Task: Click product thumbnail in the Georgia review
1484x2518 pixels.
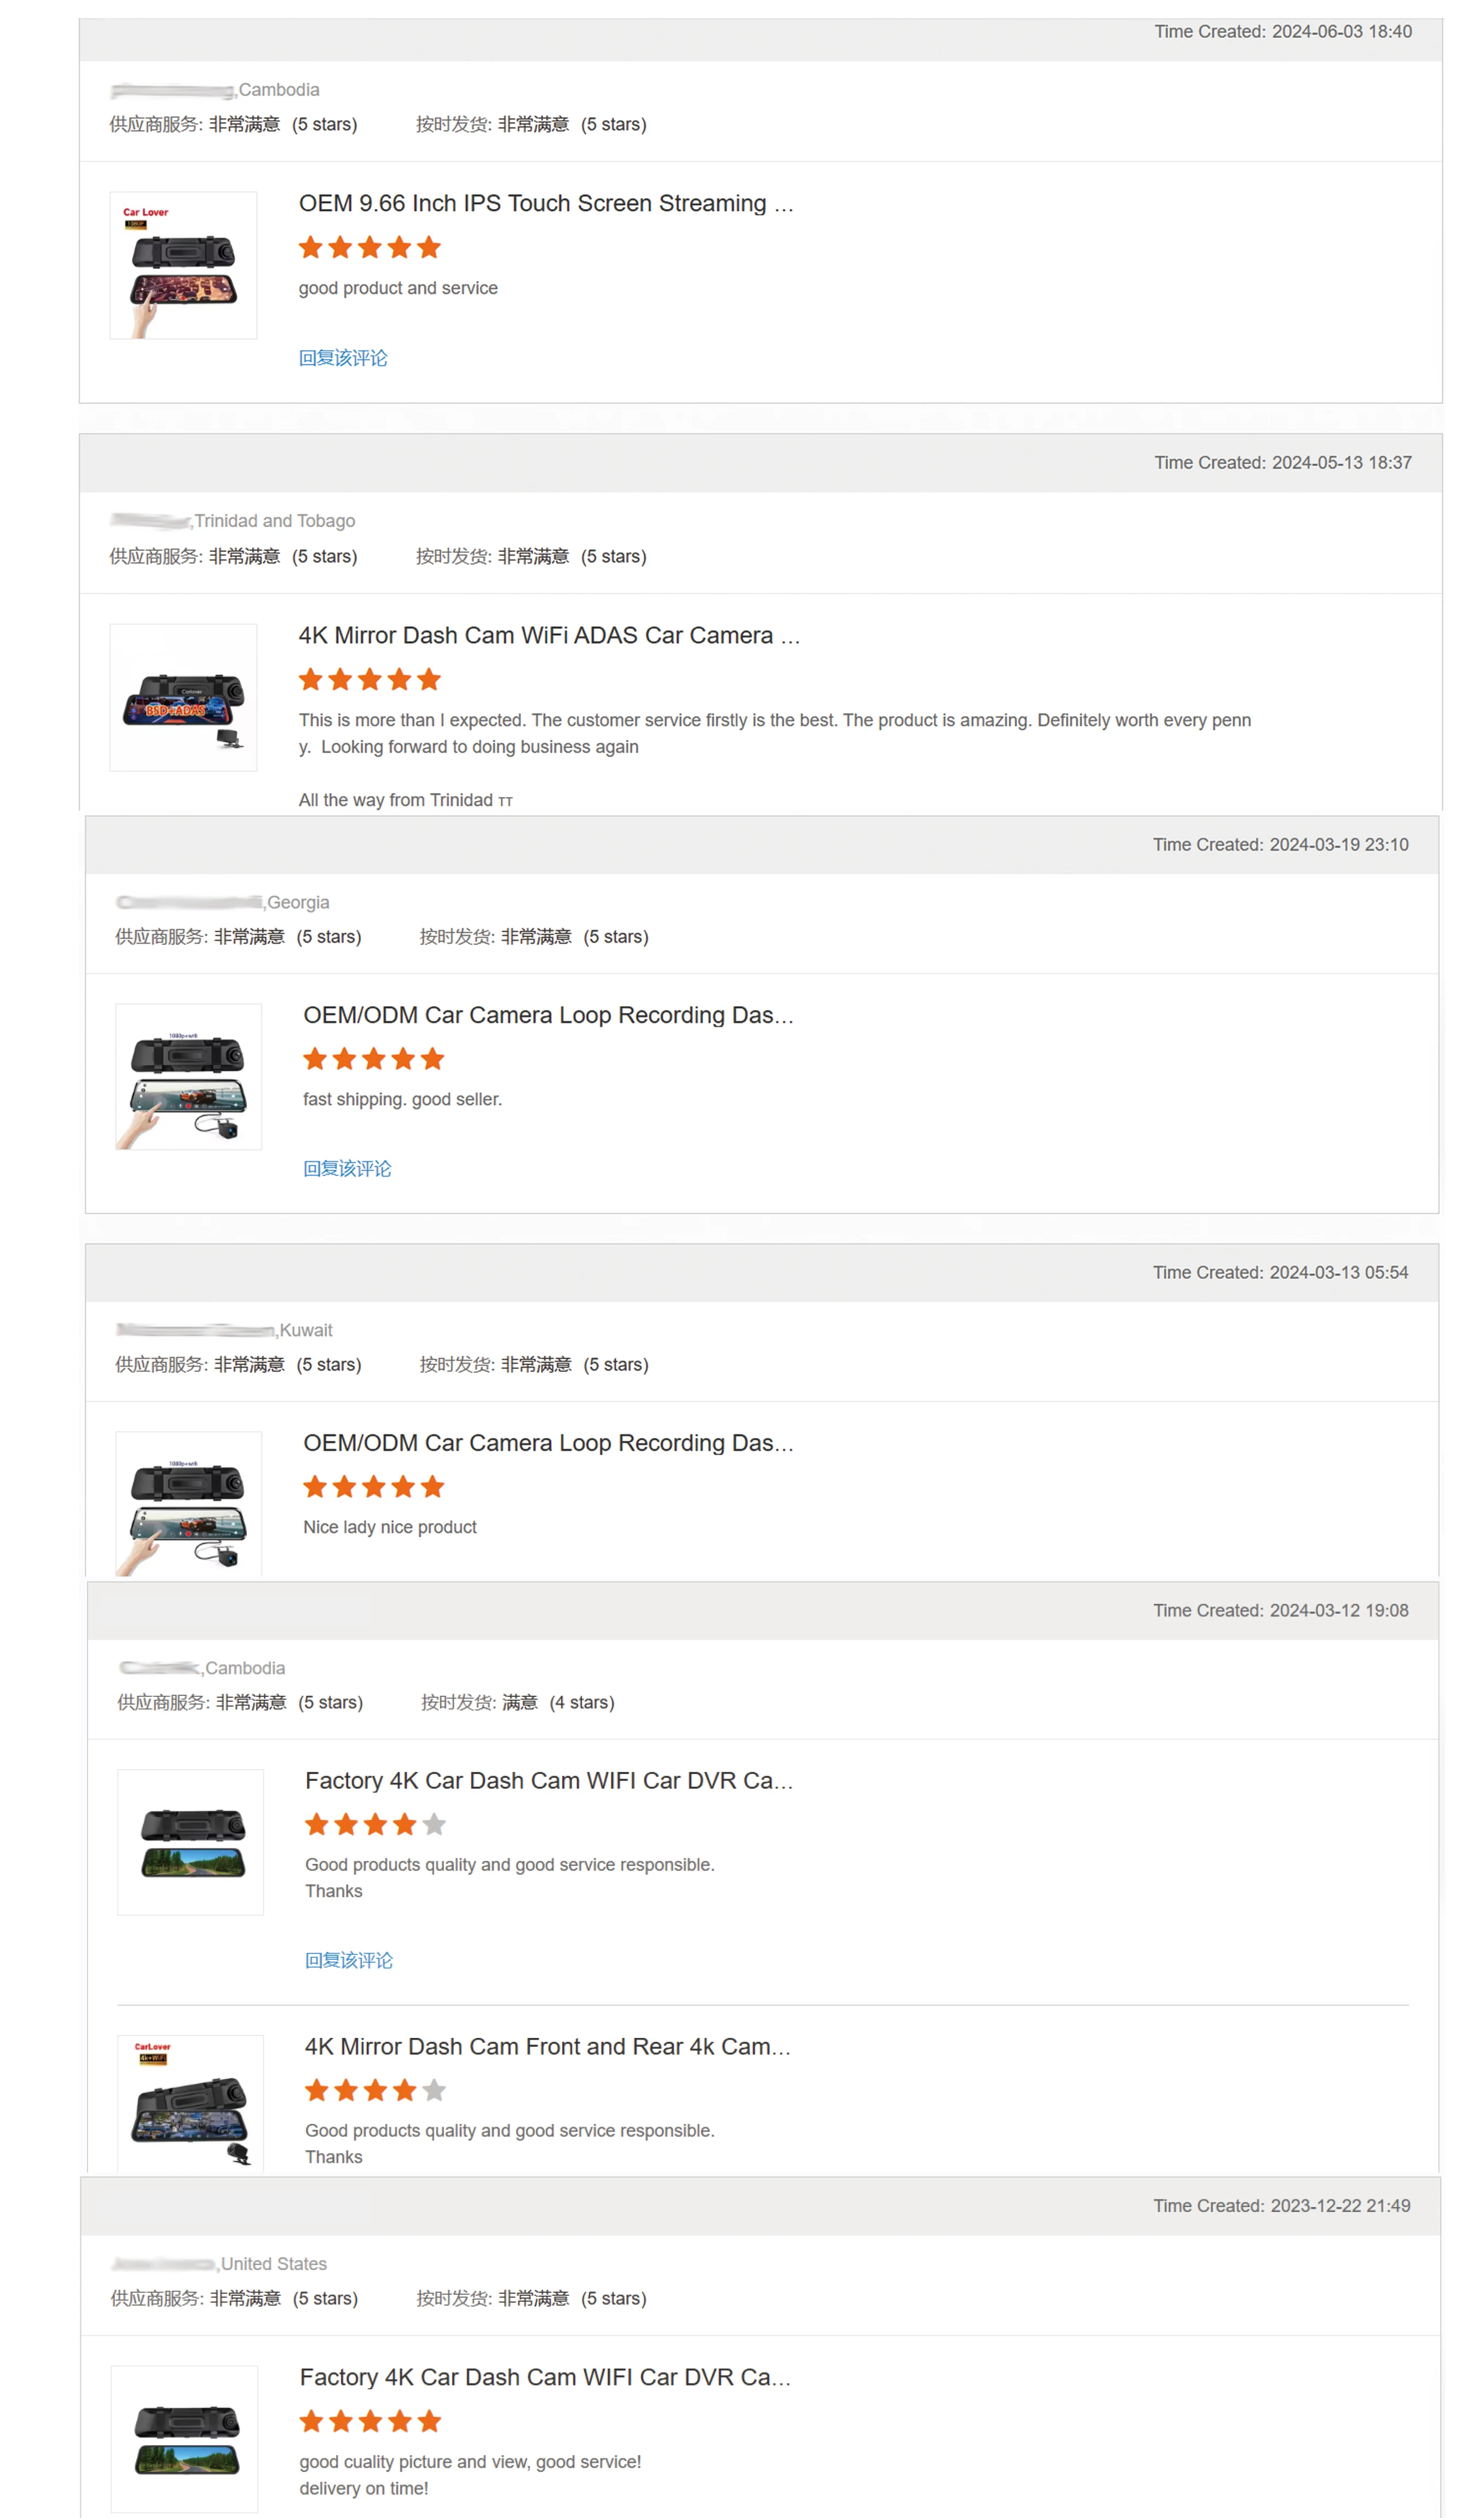Action: click(x=188, y=1077)
